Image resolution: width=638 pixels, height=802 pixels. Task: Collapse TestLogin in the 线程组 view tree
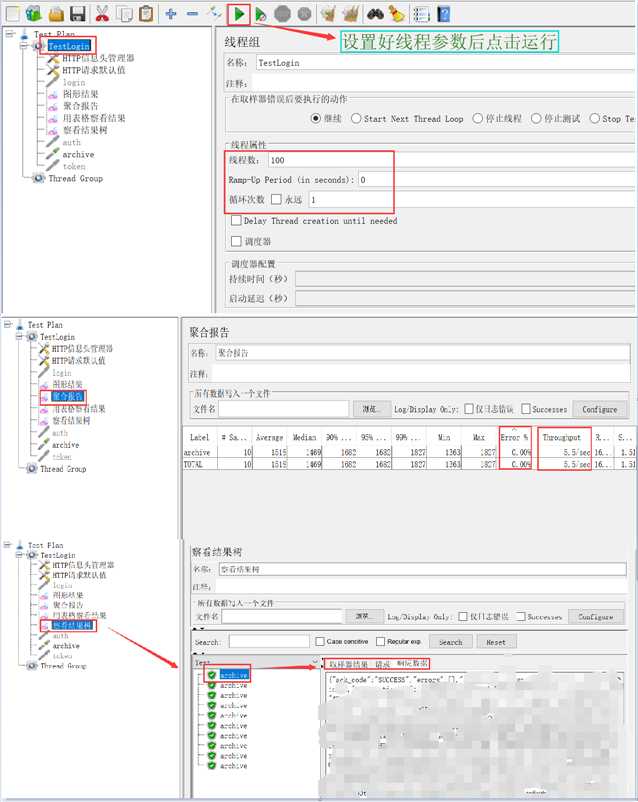[24, 46]
